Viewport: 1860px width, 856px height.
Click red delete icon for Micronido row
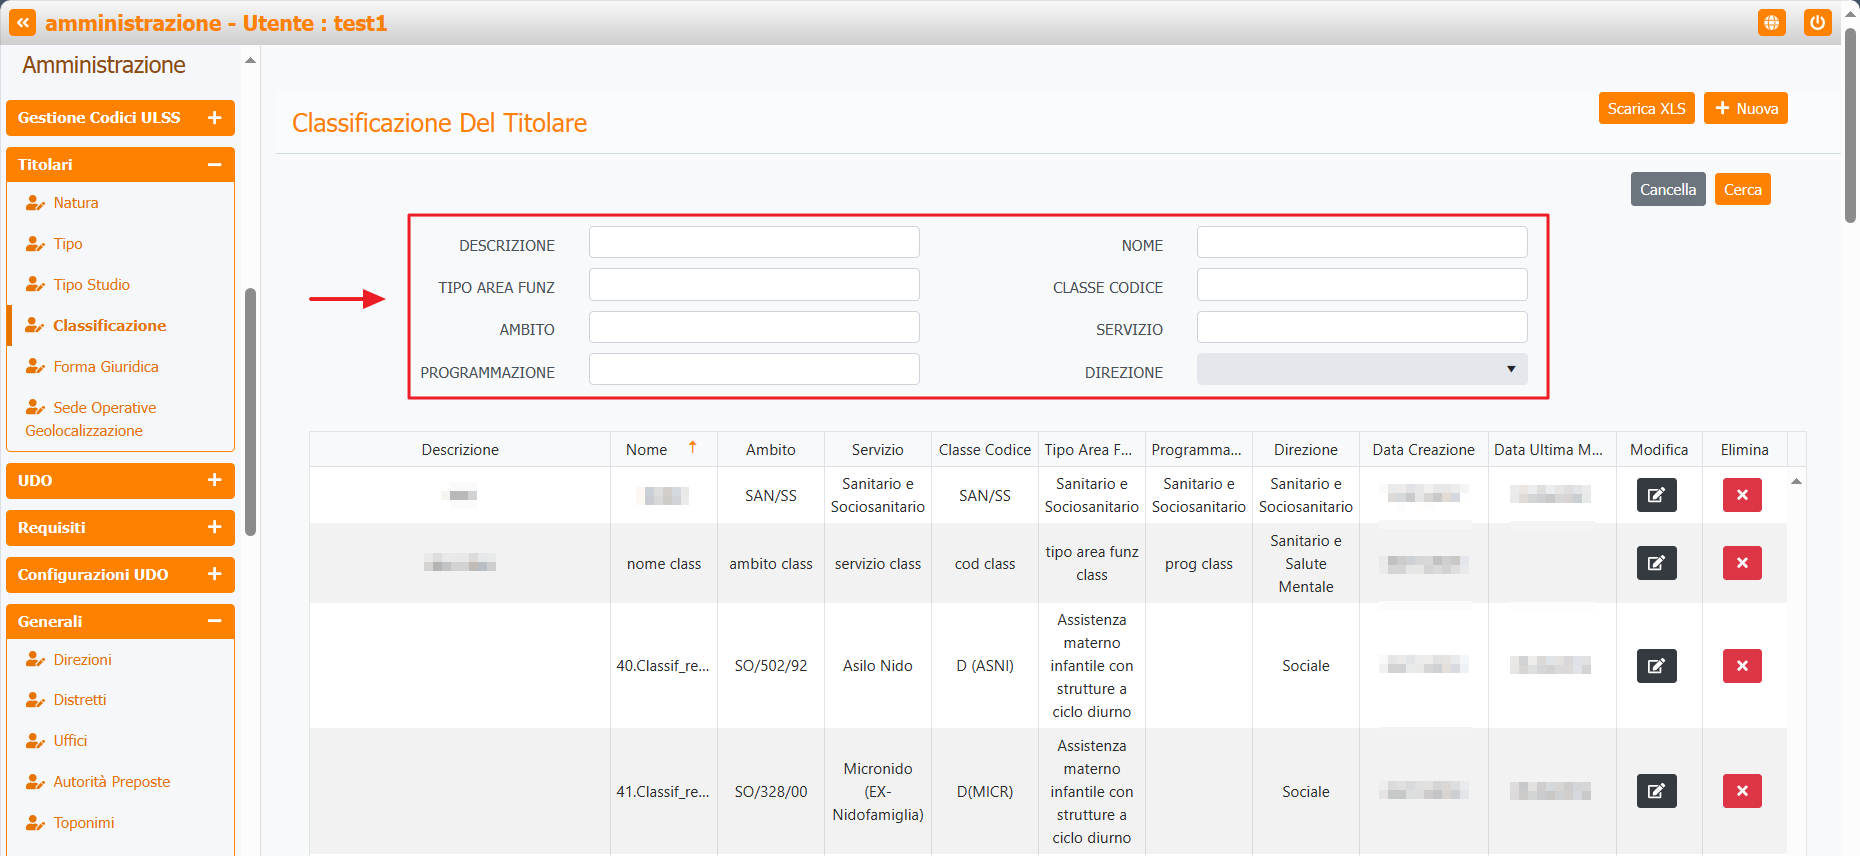pos(1741,791)
